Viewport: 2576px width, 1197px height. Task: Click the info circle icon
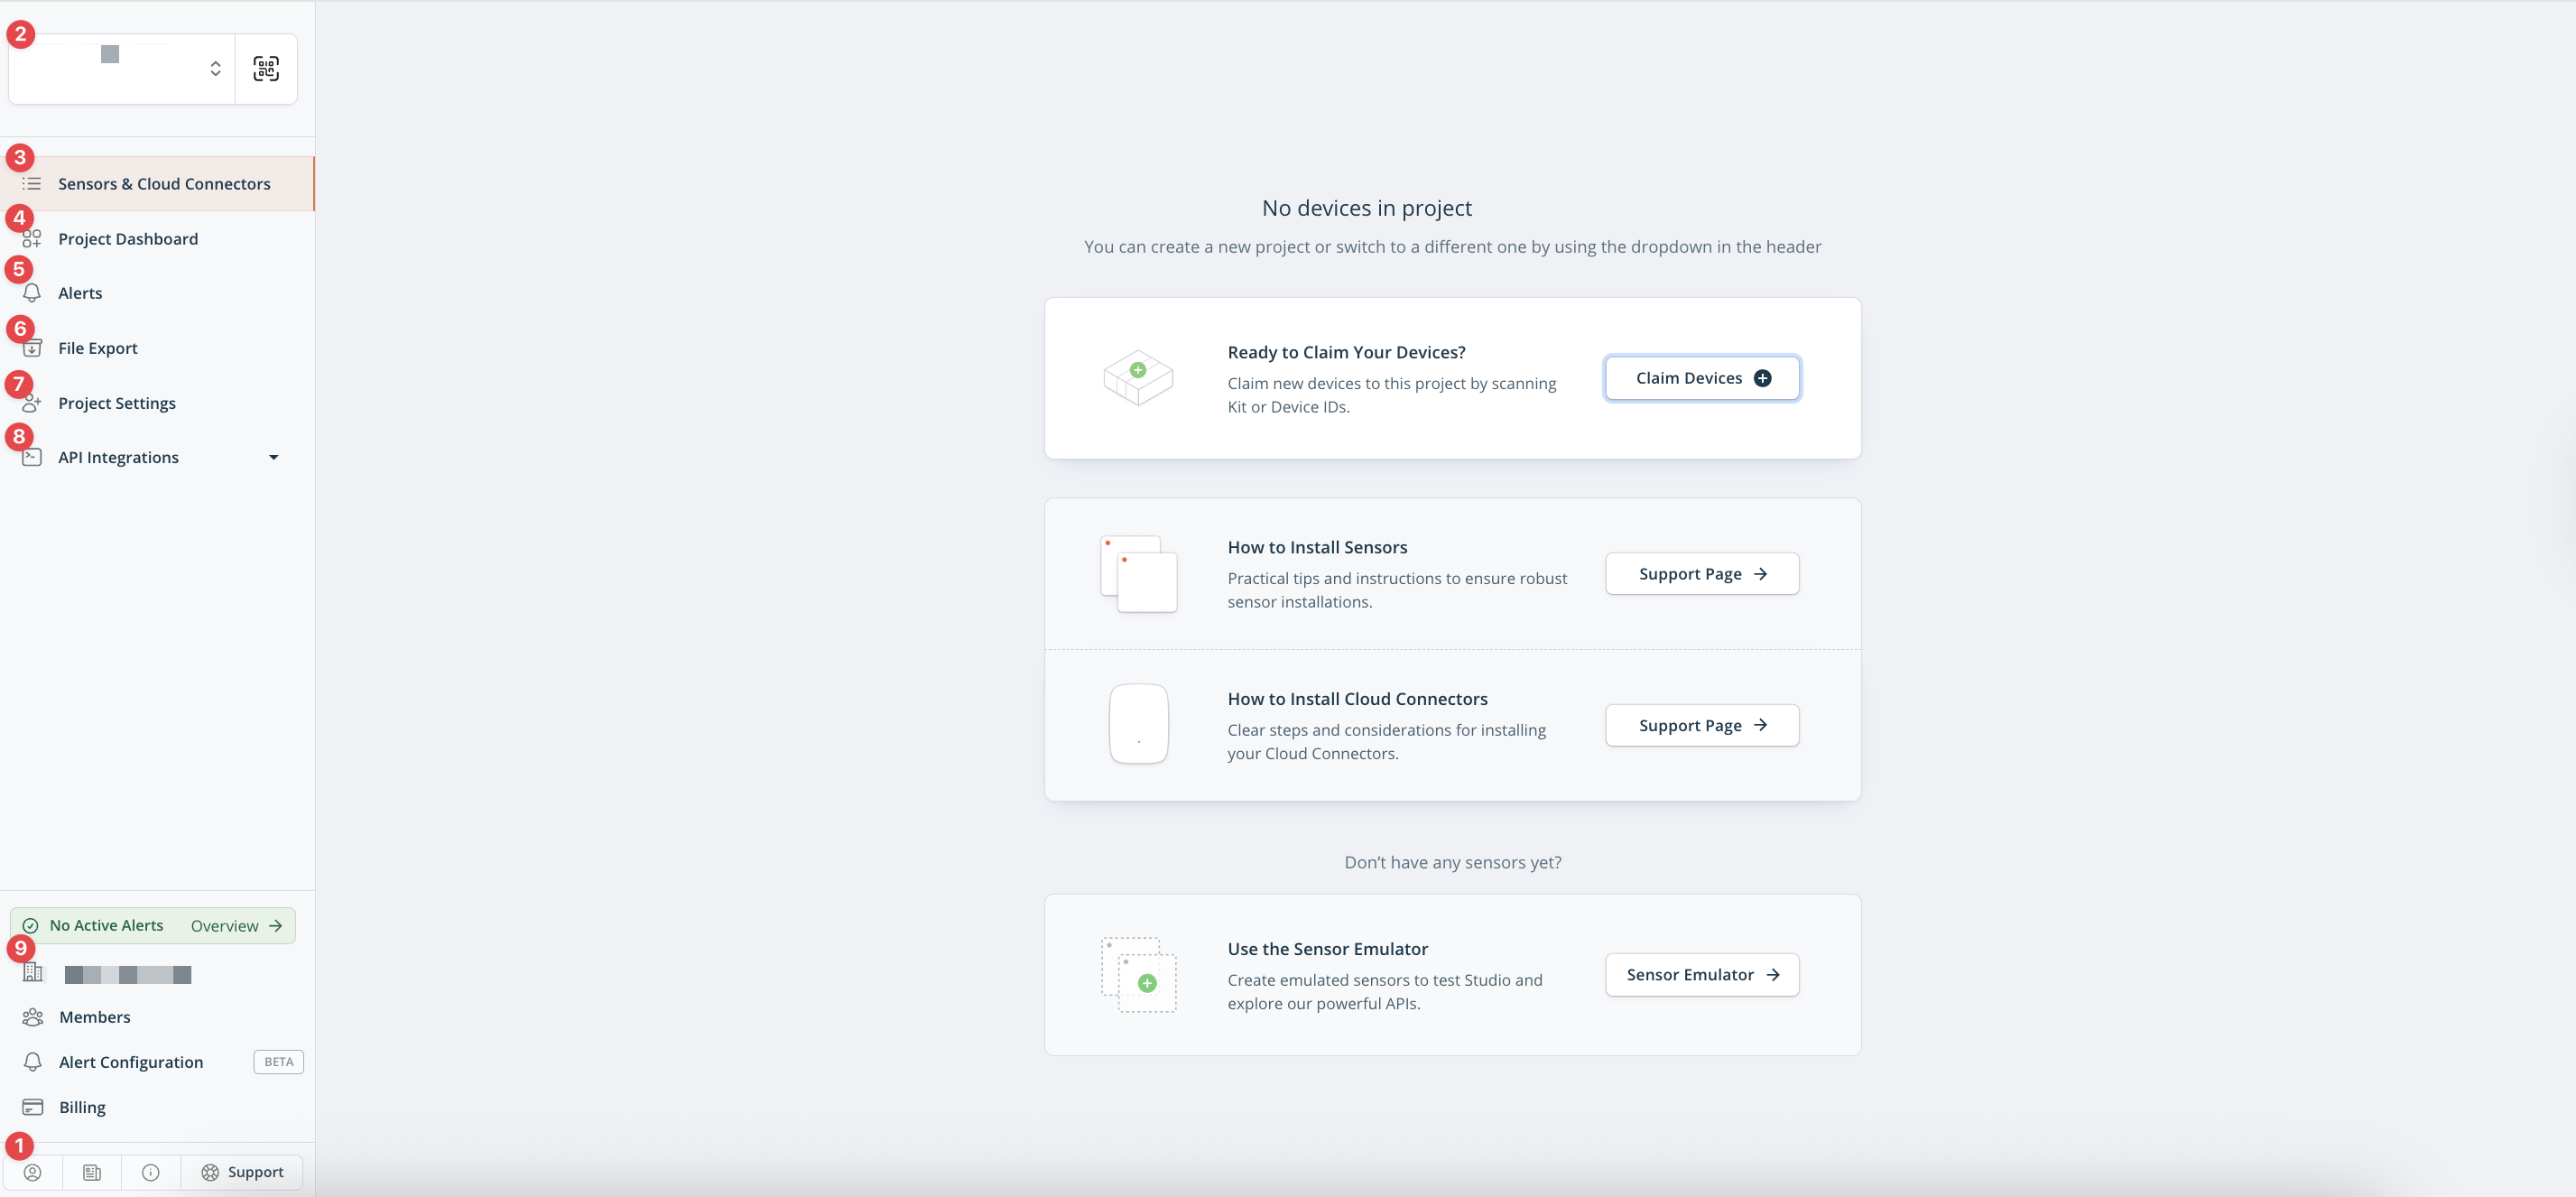click(x=151, y=1172)
